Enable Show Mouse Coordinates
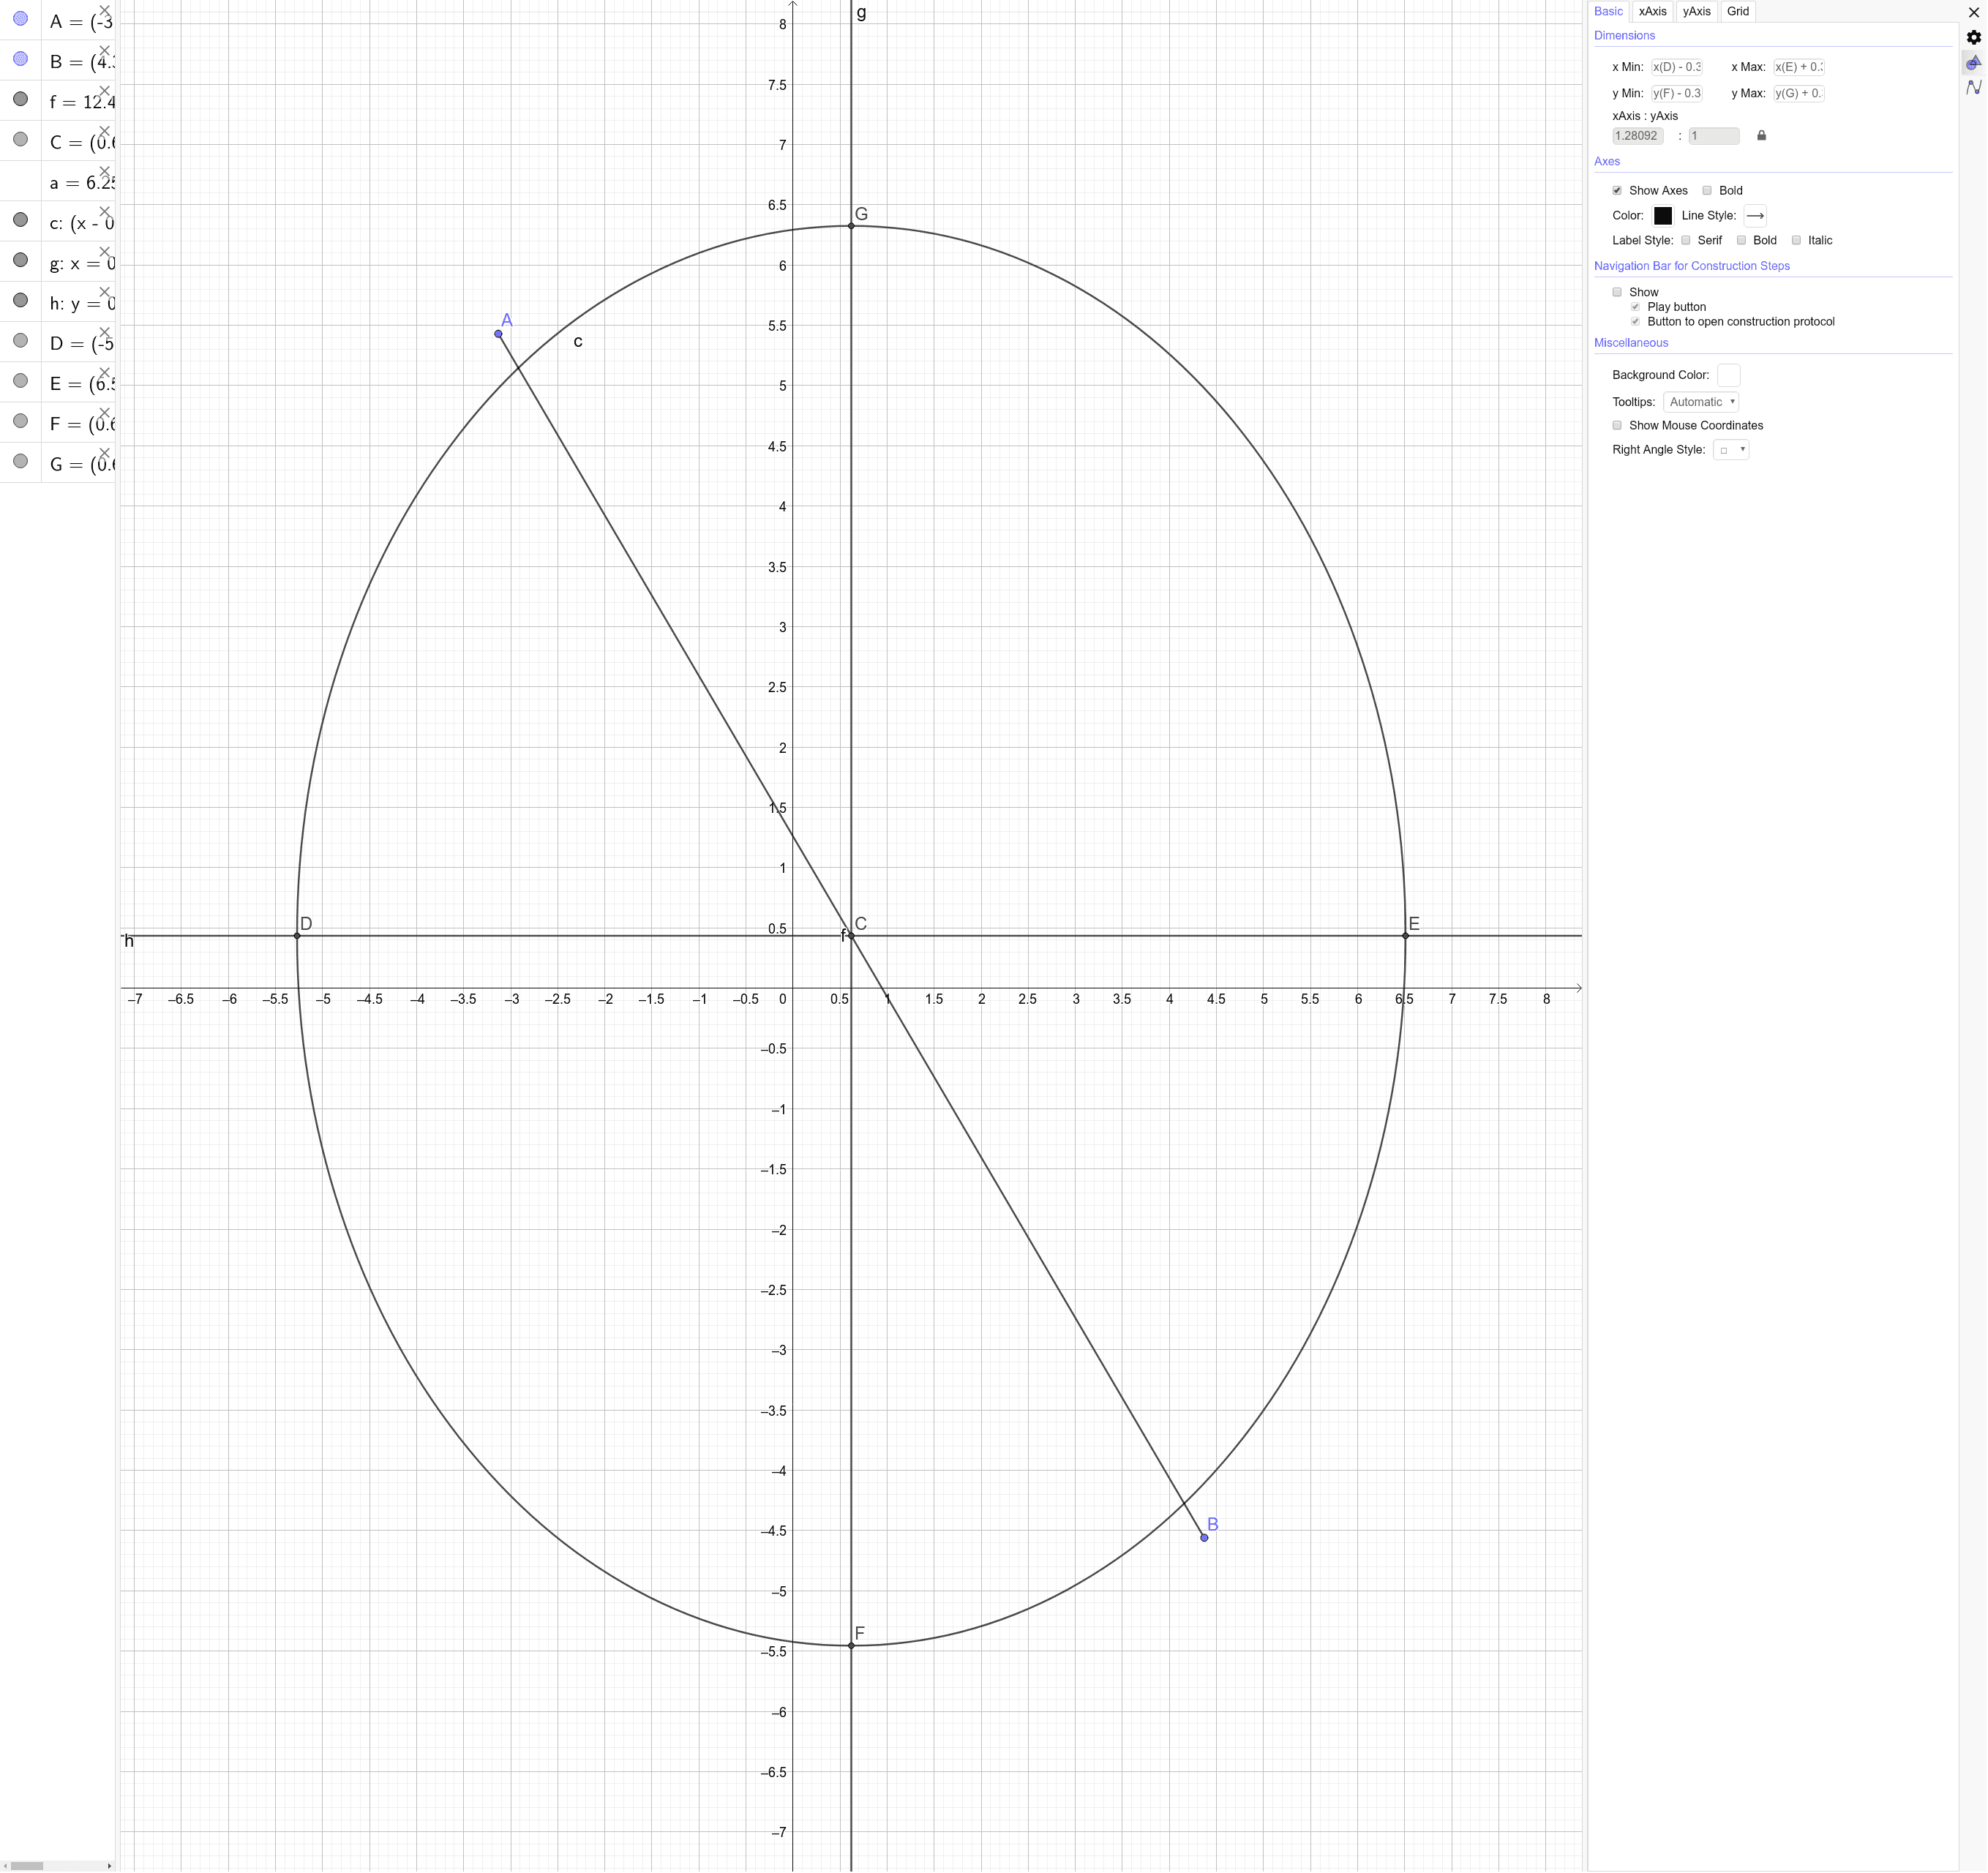The image size is (1988, 1873). (1617, 425)
